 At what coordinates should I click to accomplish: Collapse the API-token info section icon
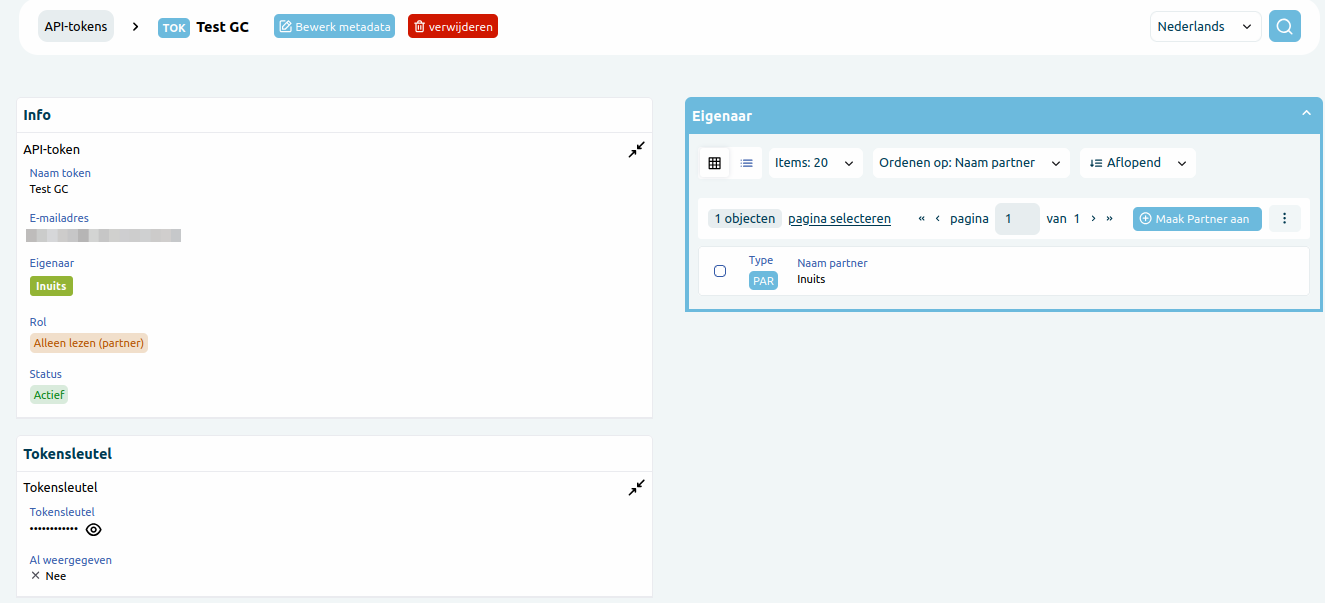(637, 150)
